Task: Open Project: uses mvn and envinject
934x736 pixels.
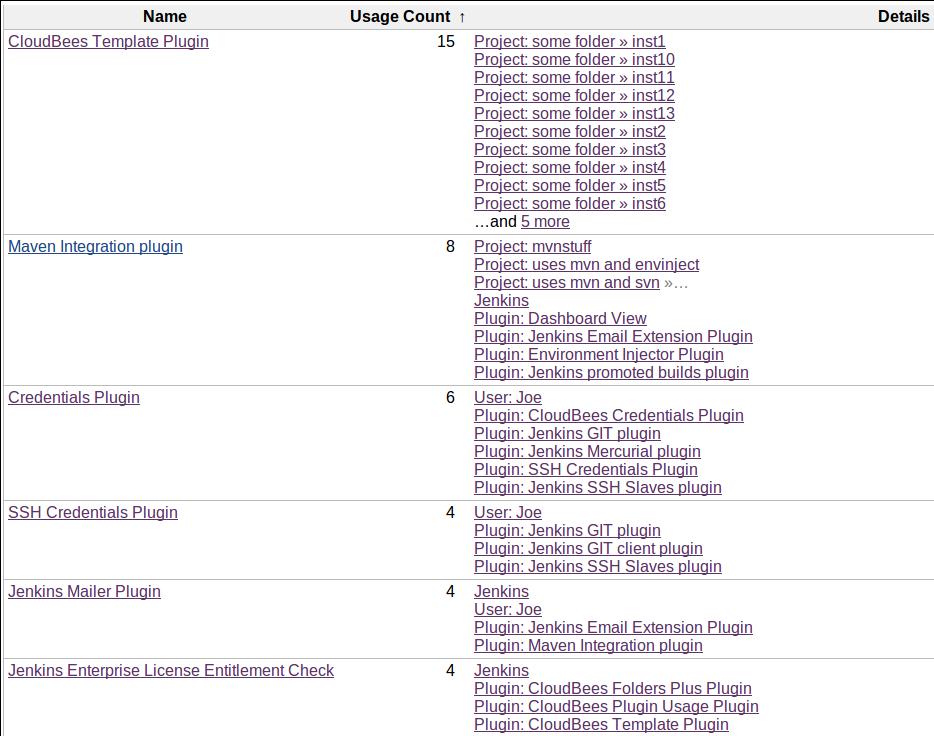Action: [x=586, y=265]
